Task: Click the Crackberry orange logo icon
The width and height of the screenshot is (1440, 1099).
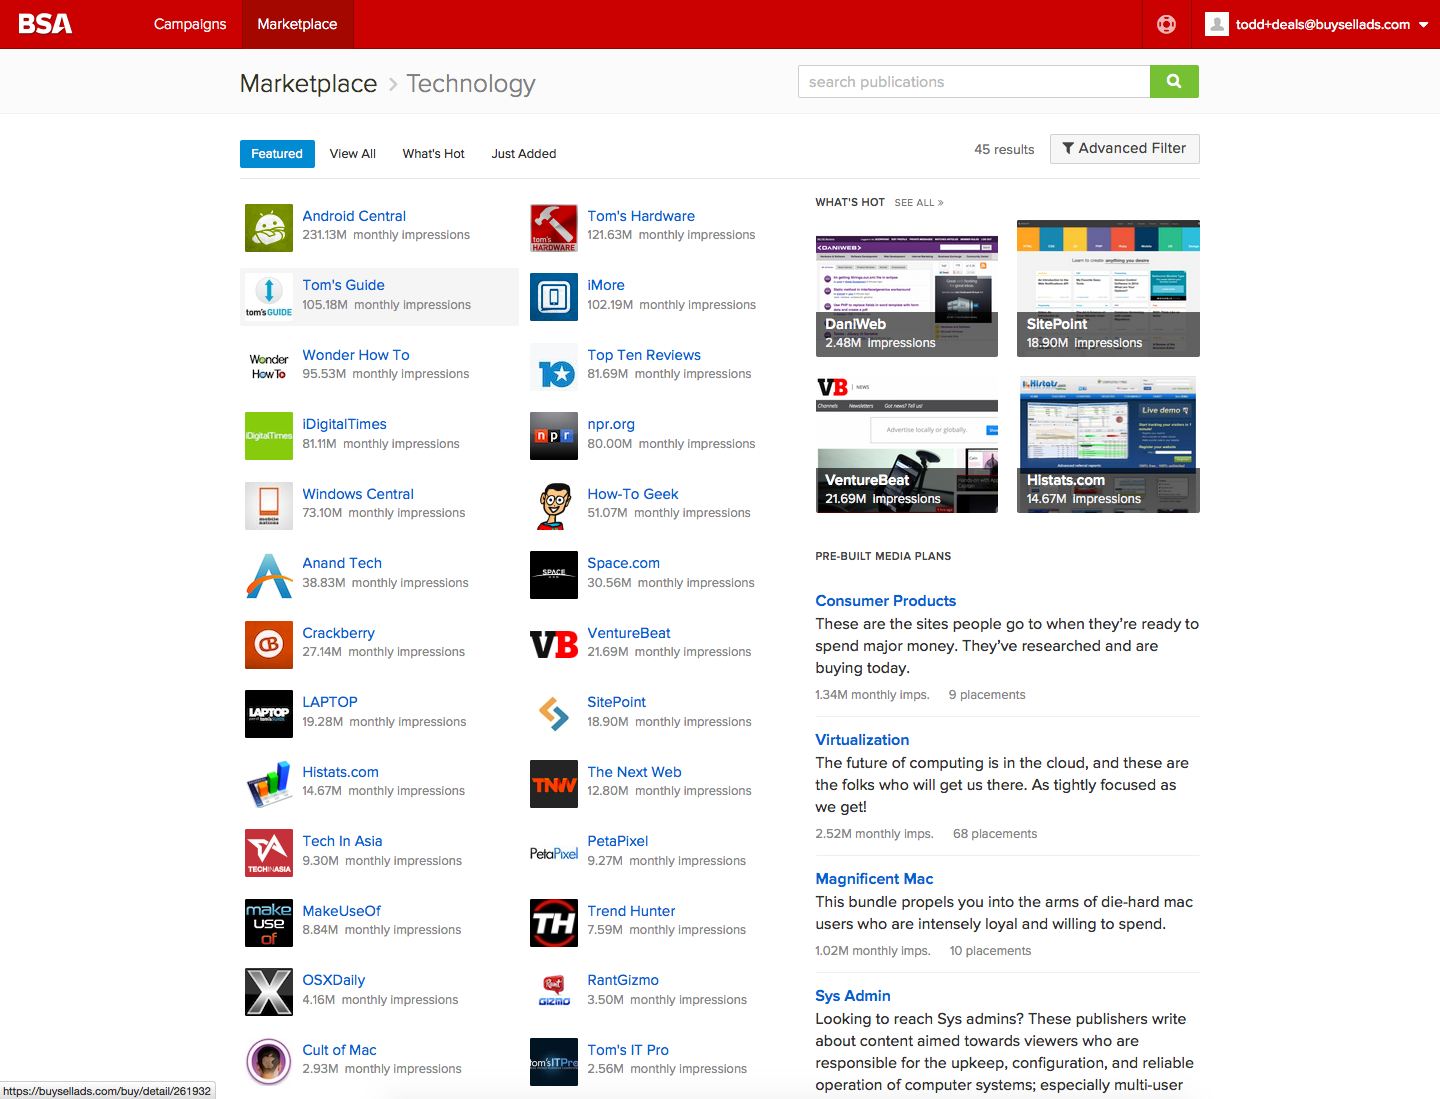Action: pos(269,645)
